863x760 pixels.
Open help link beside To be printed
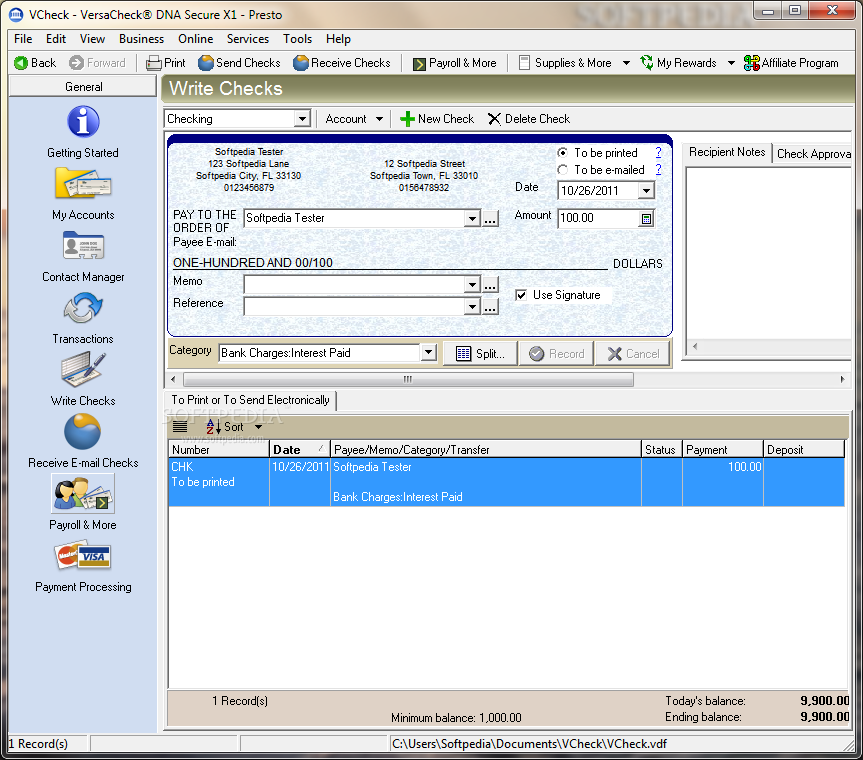658,152
